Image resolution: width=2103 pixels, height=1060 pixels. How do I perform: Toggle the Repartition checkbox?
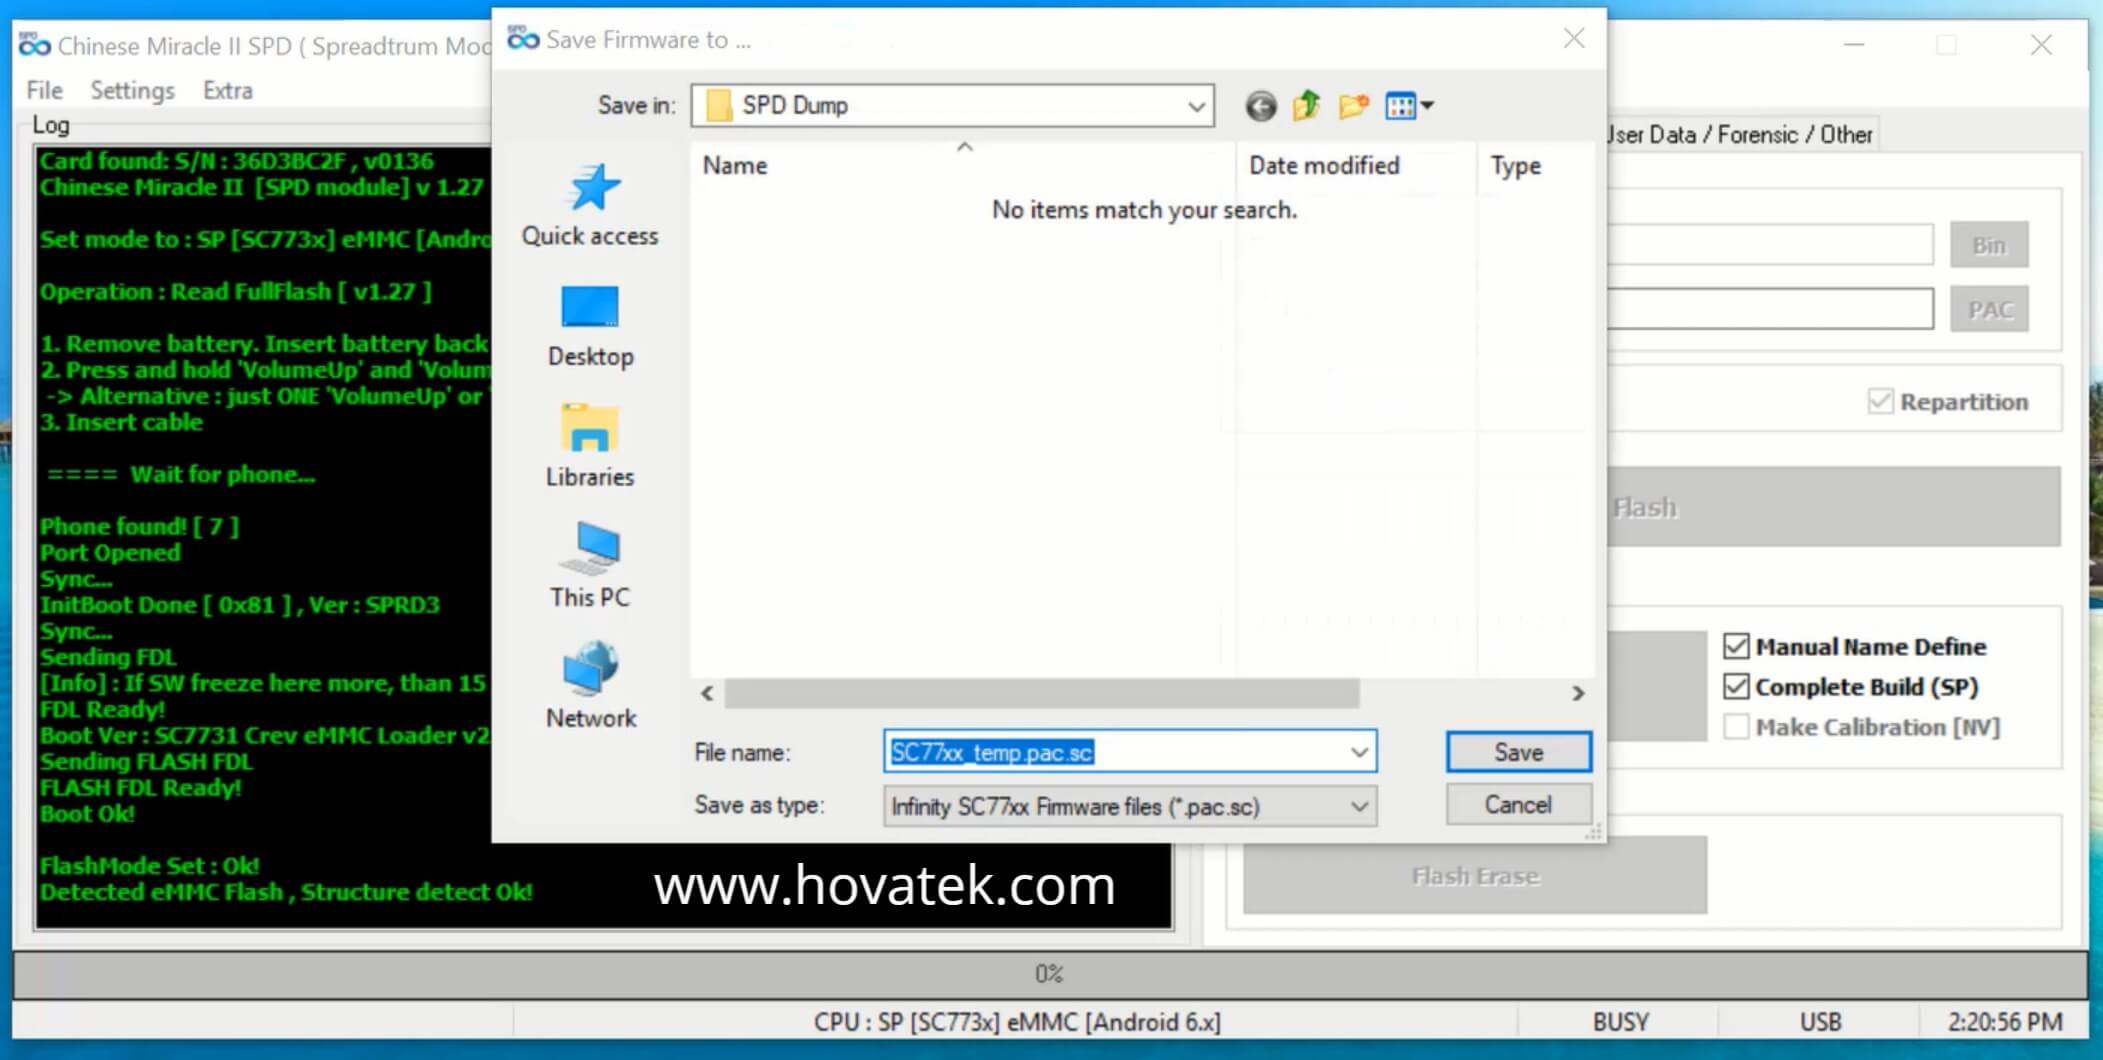tap(1880, 402)
